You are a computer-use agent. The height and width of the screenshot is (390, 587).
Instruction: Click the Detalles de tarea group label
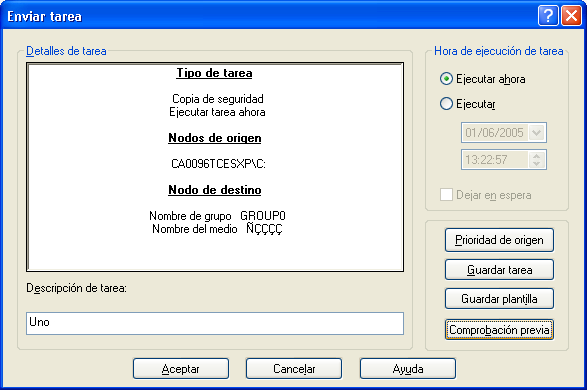[66, 51]
